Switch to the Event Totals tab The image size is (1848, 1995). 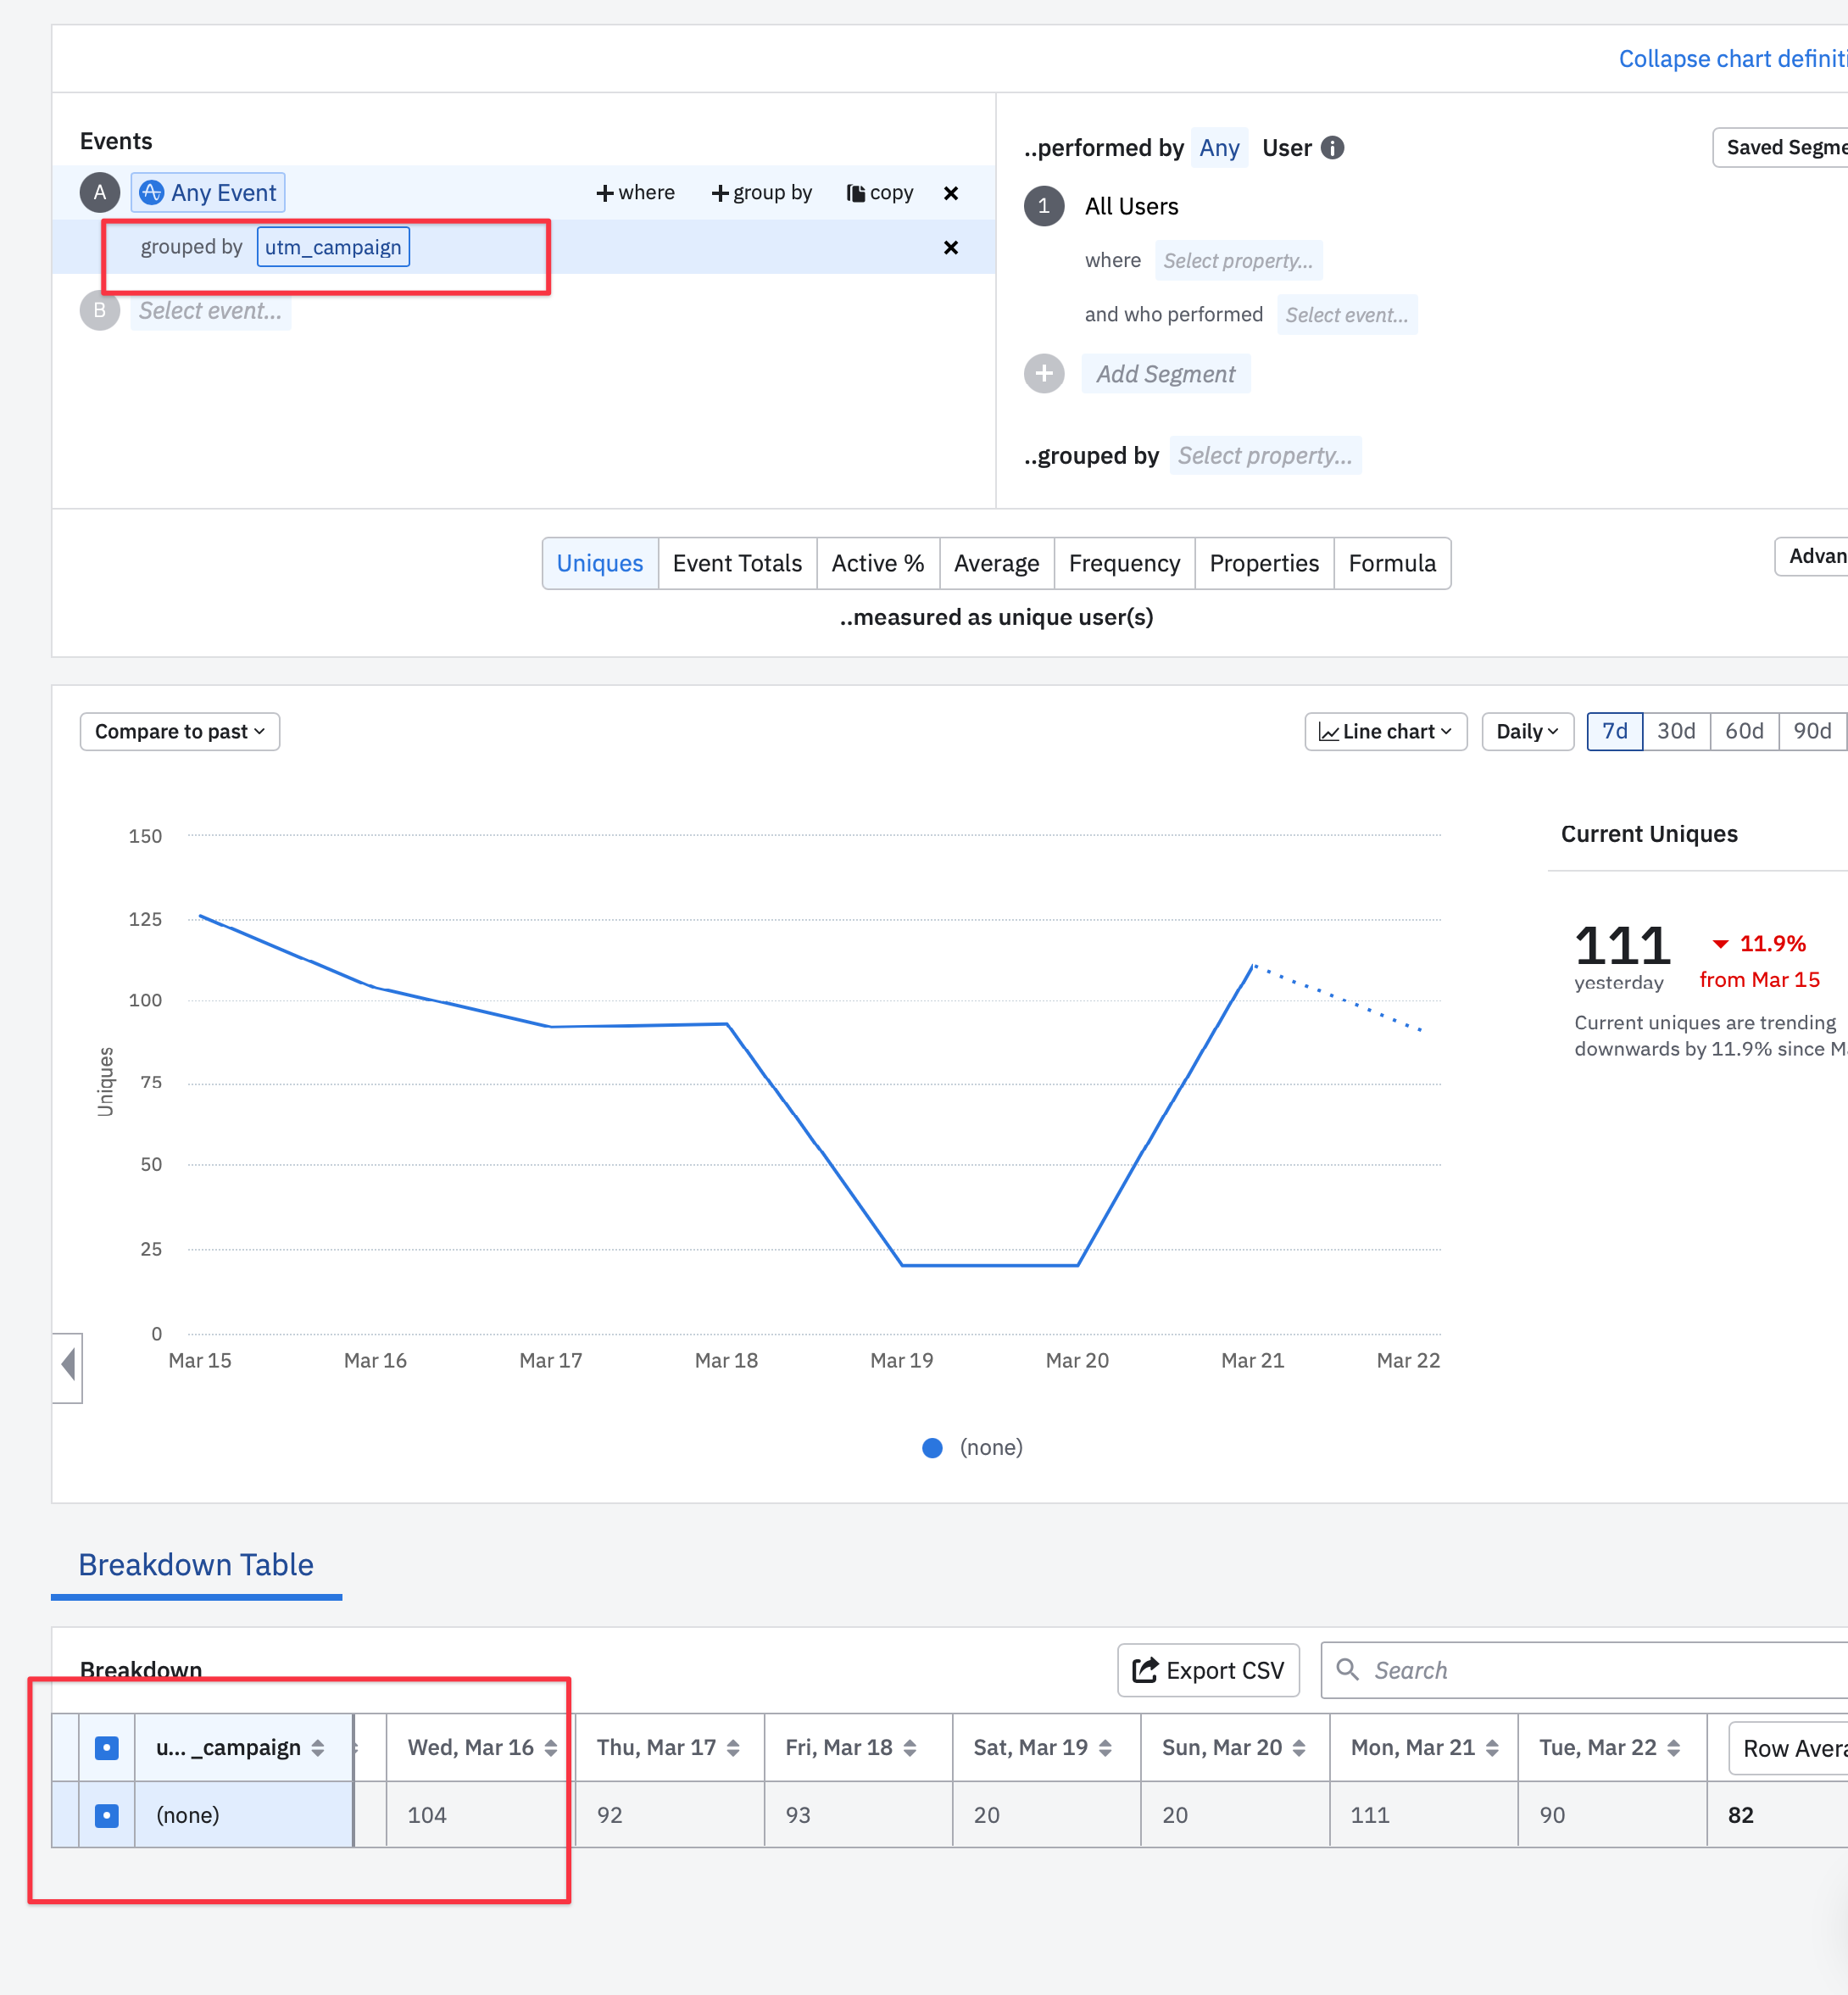[737, 563]
